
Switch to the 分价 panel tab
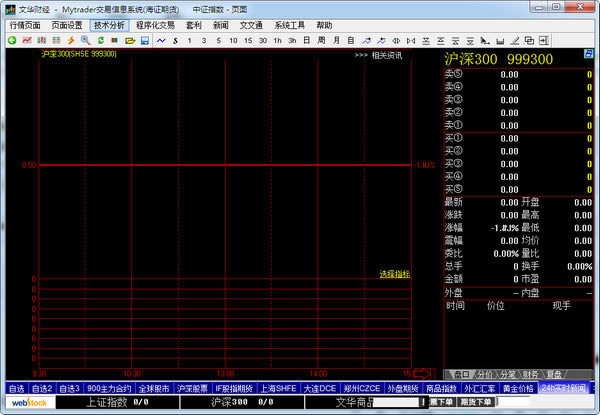(x=485, y=374)
